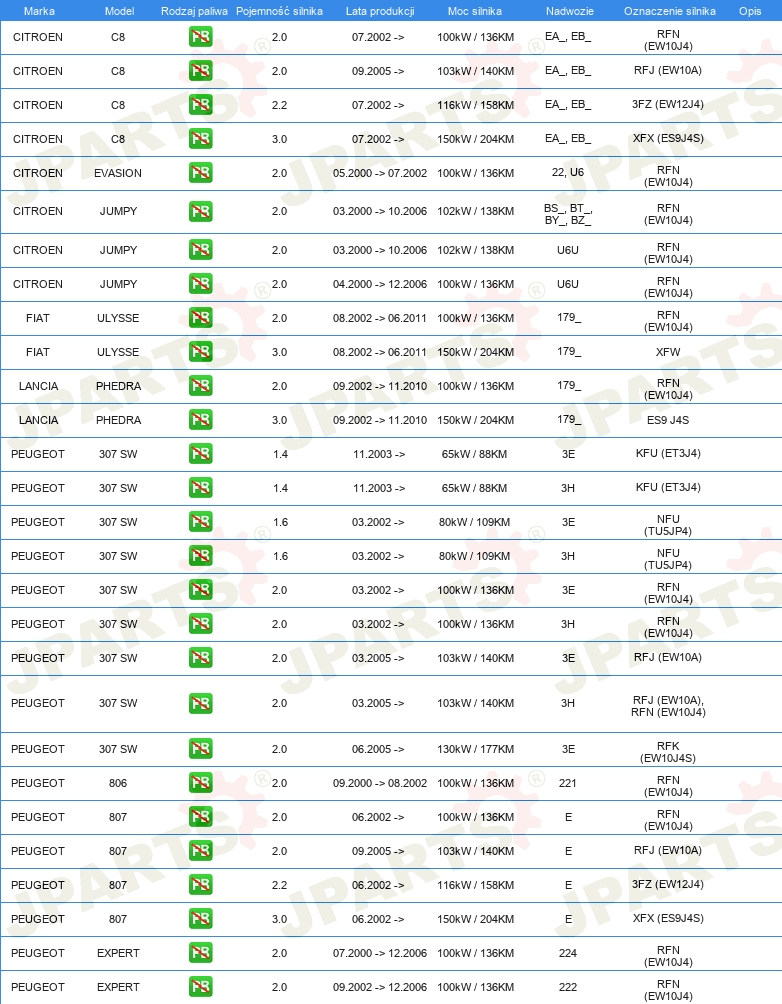Select the "07.2000 -> 12.2006" date cell
782x1004 pixels.
[x=380, y=952]
